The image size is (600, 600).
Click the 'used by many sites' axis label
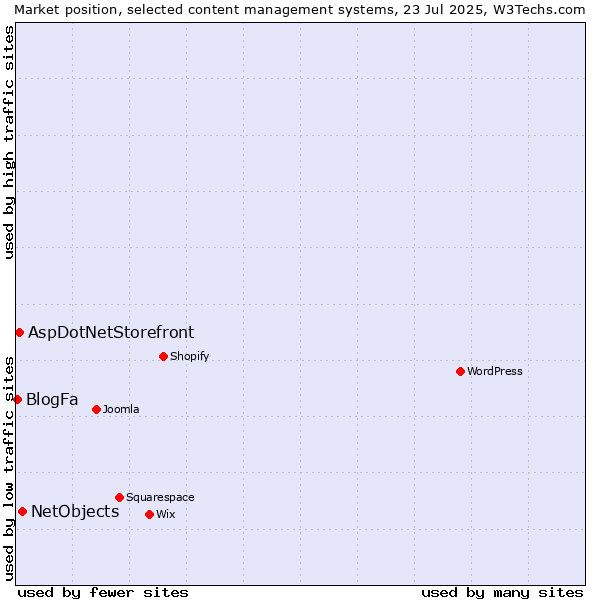502,593
